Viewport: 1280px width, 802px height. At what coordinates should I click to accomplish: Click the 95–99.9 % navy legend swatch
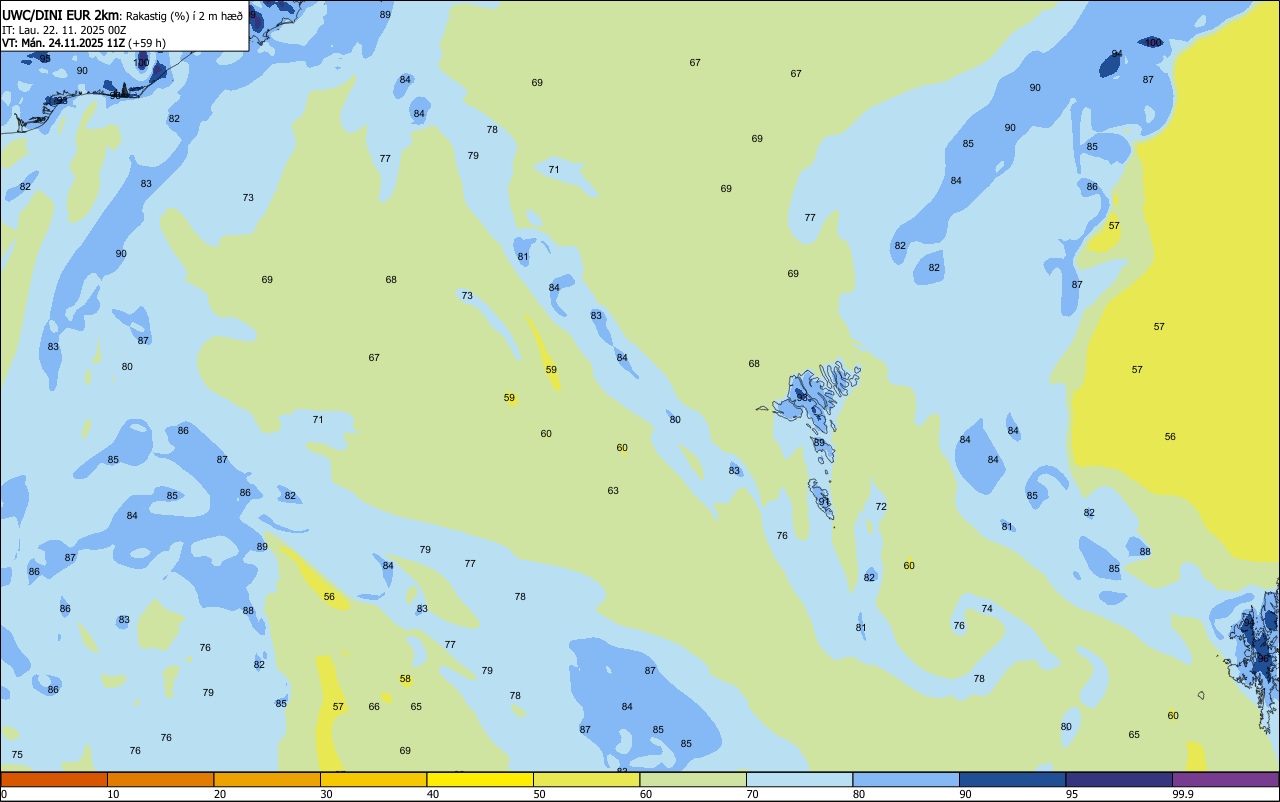[x=1119, y=779]
